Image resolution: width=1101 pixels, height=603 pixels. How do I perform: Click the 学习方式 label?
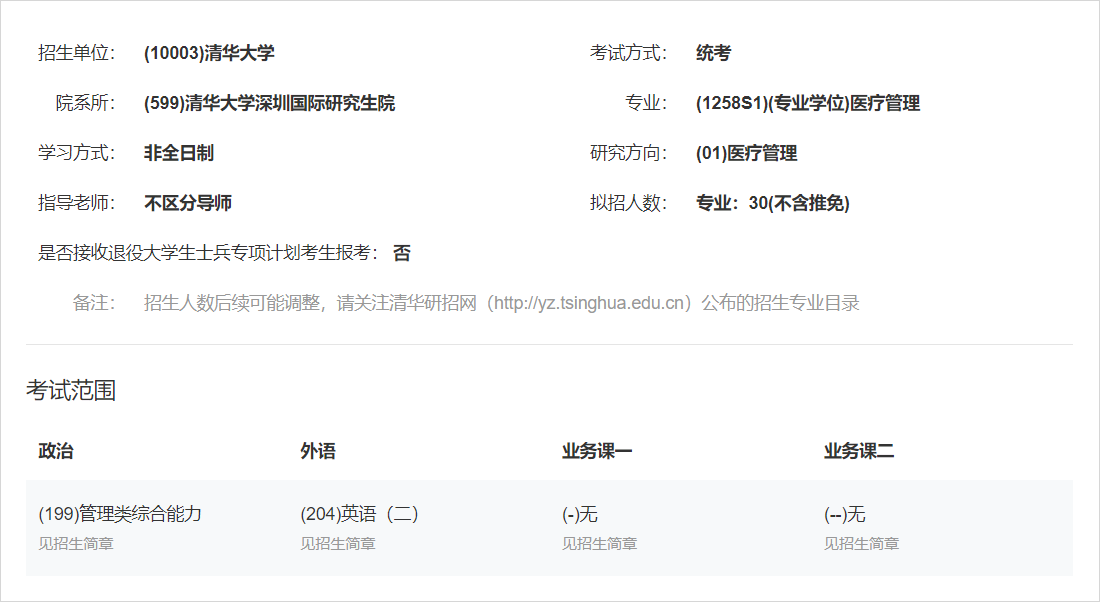click(77, 153)
